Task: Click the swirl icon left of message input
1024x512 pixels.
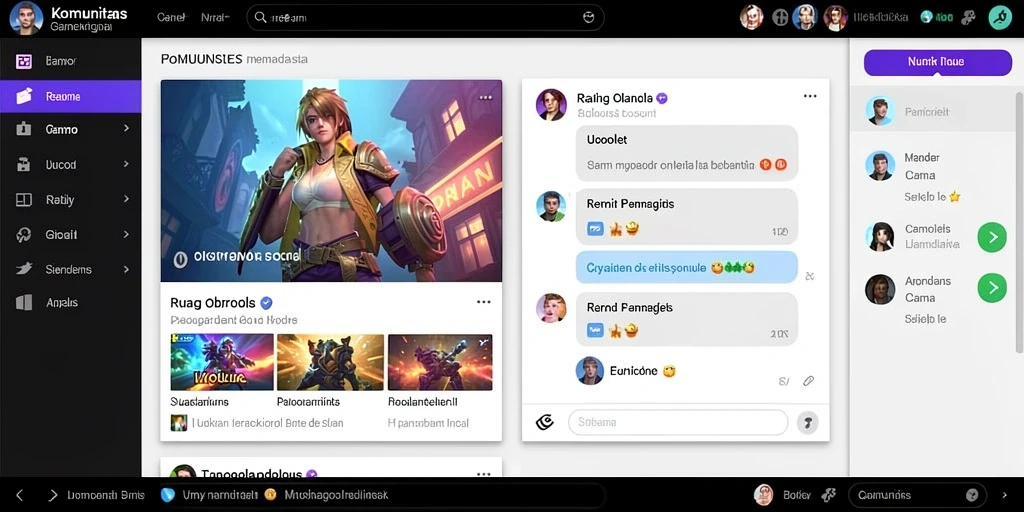Action: (545, 423)
